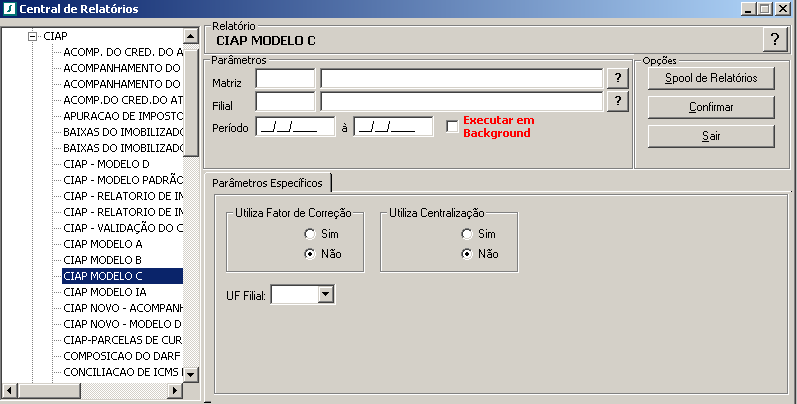Screen dimensions: 797x404
Task: Click the Período end date field
Action: pos(393,126)
